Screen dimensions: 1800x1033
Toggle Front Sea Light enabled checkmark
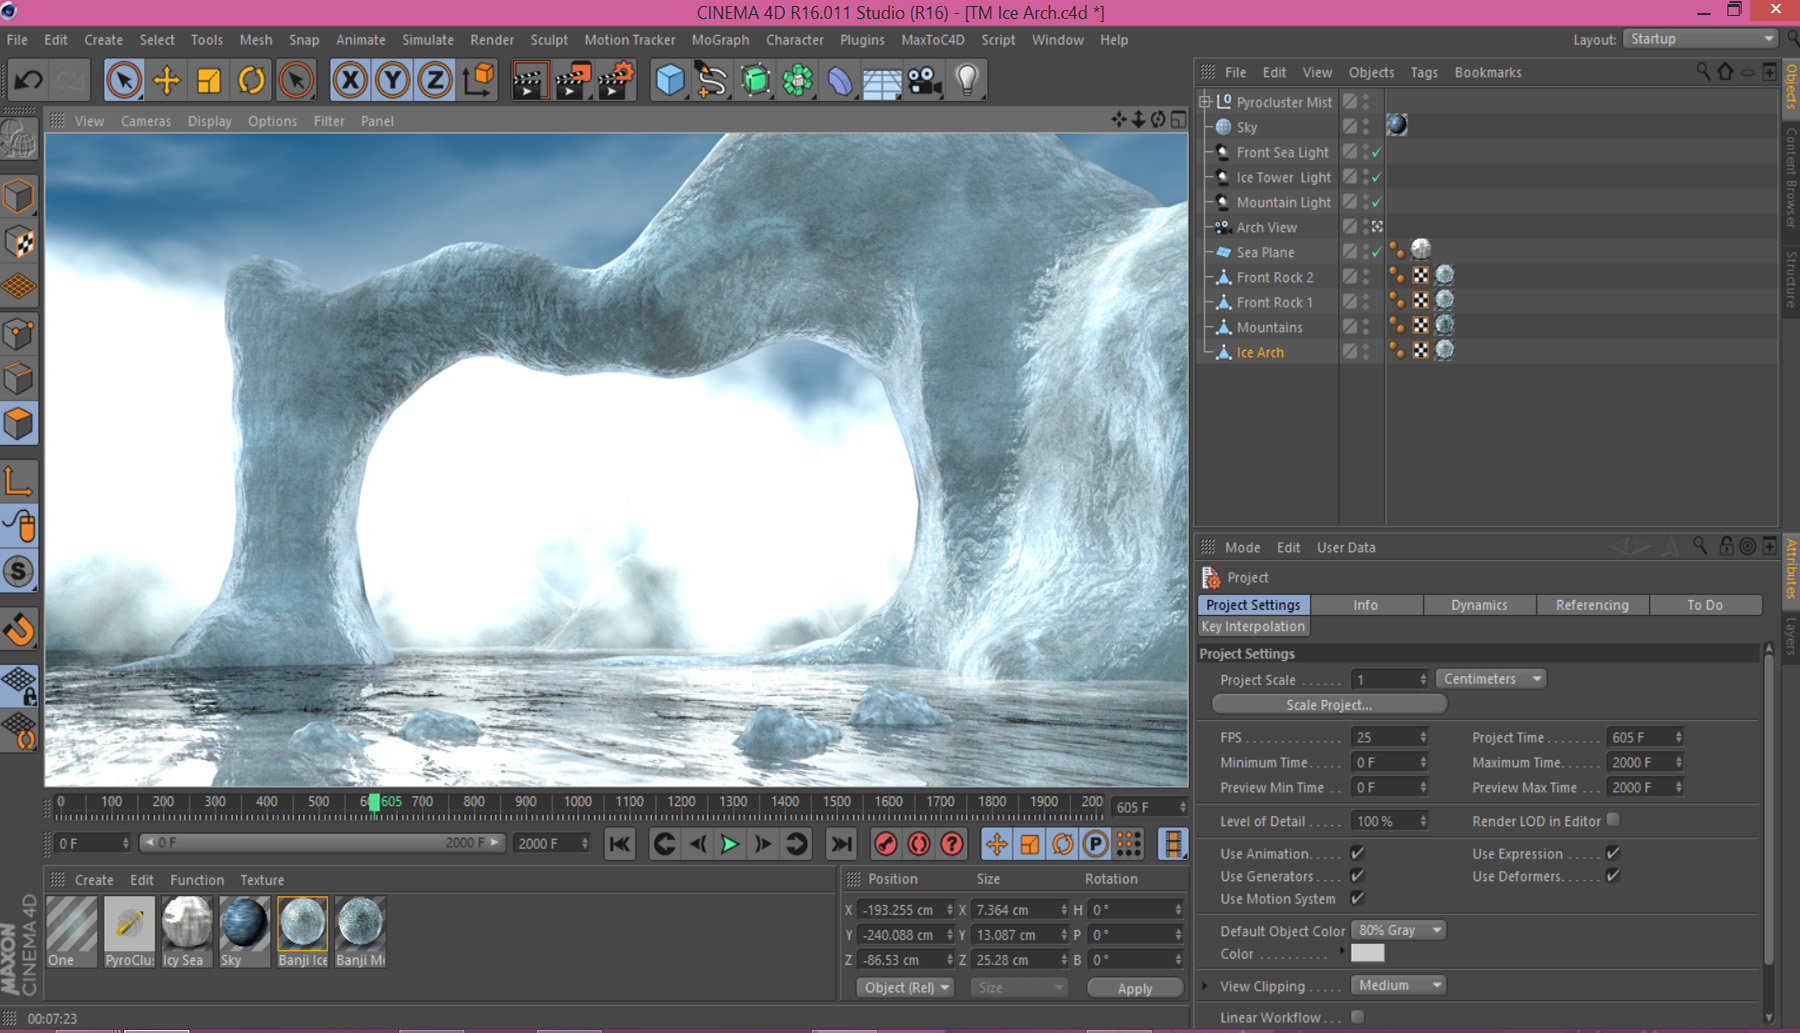(1377, 152)
